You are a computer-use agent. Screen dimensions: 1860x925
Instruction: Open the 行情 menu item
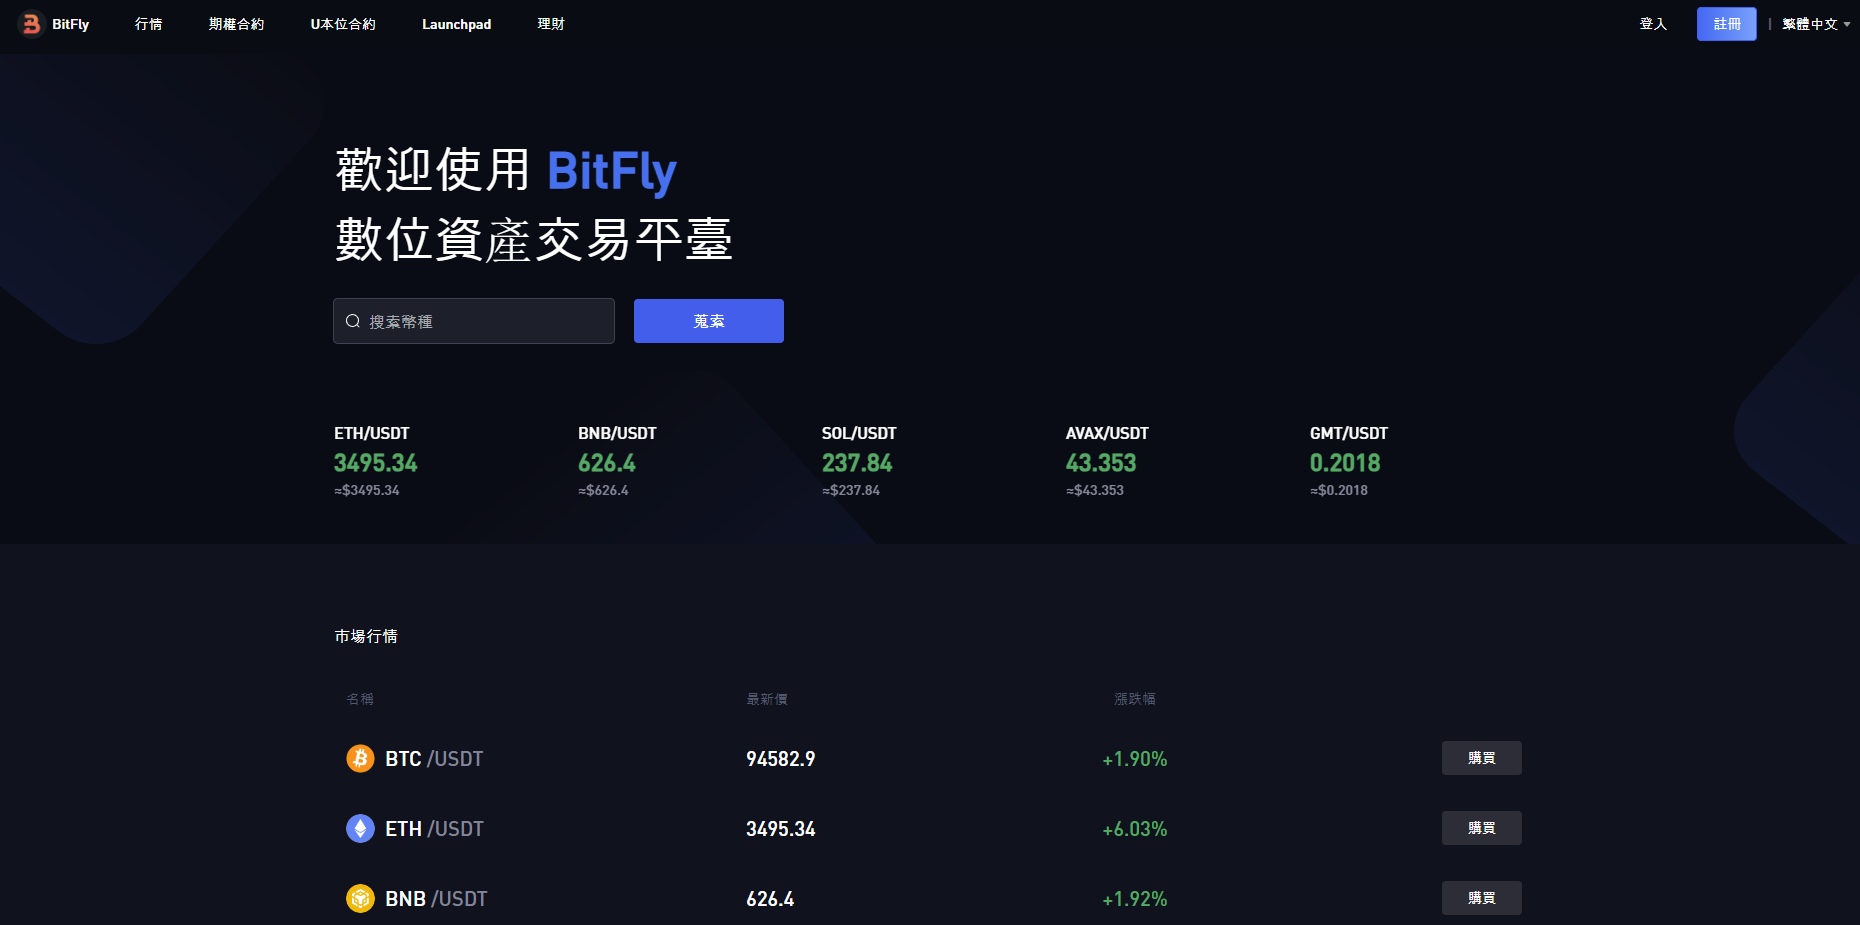click(x=148, y=24)
